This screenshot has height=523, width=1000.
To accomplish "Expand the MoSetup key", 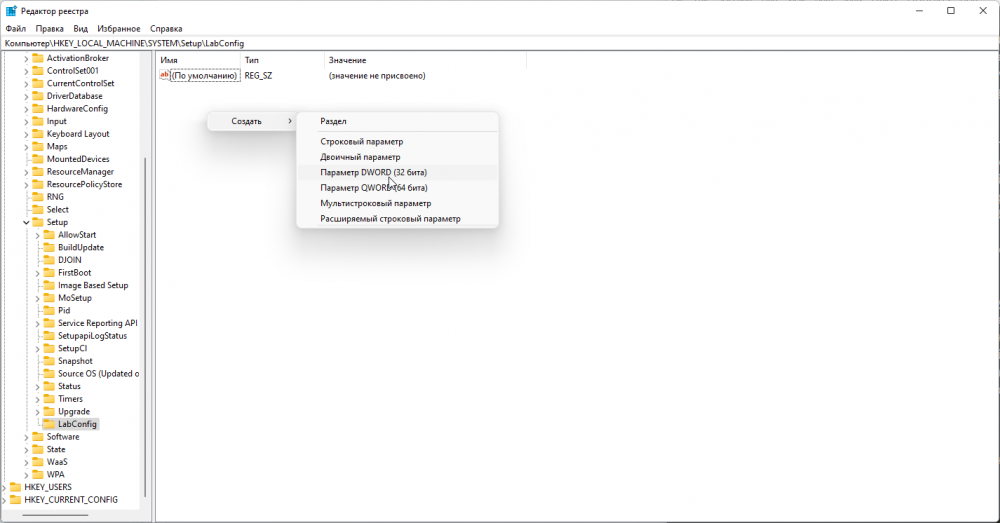I will click(38, 298).
